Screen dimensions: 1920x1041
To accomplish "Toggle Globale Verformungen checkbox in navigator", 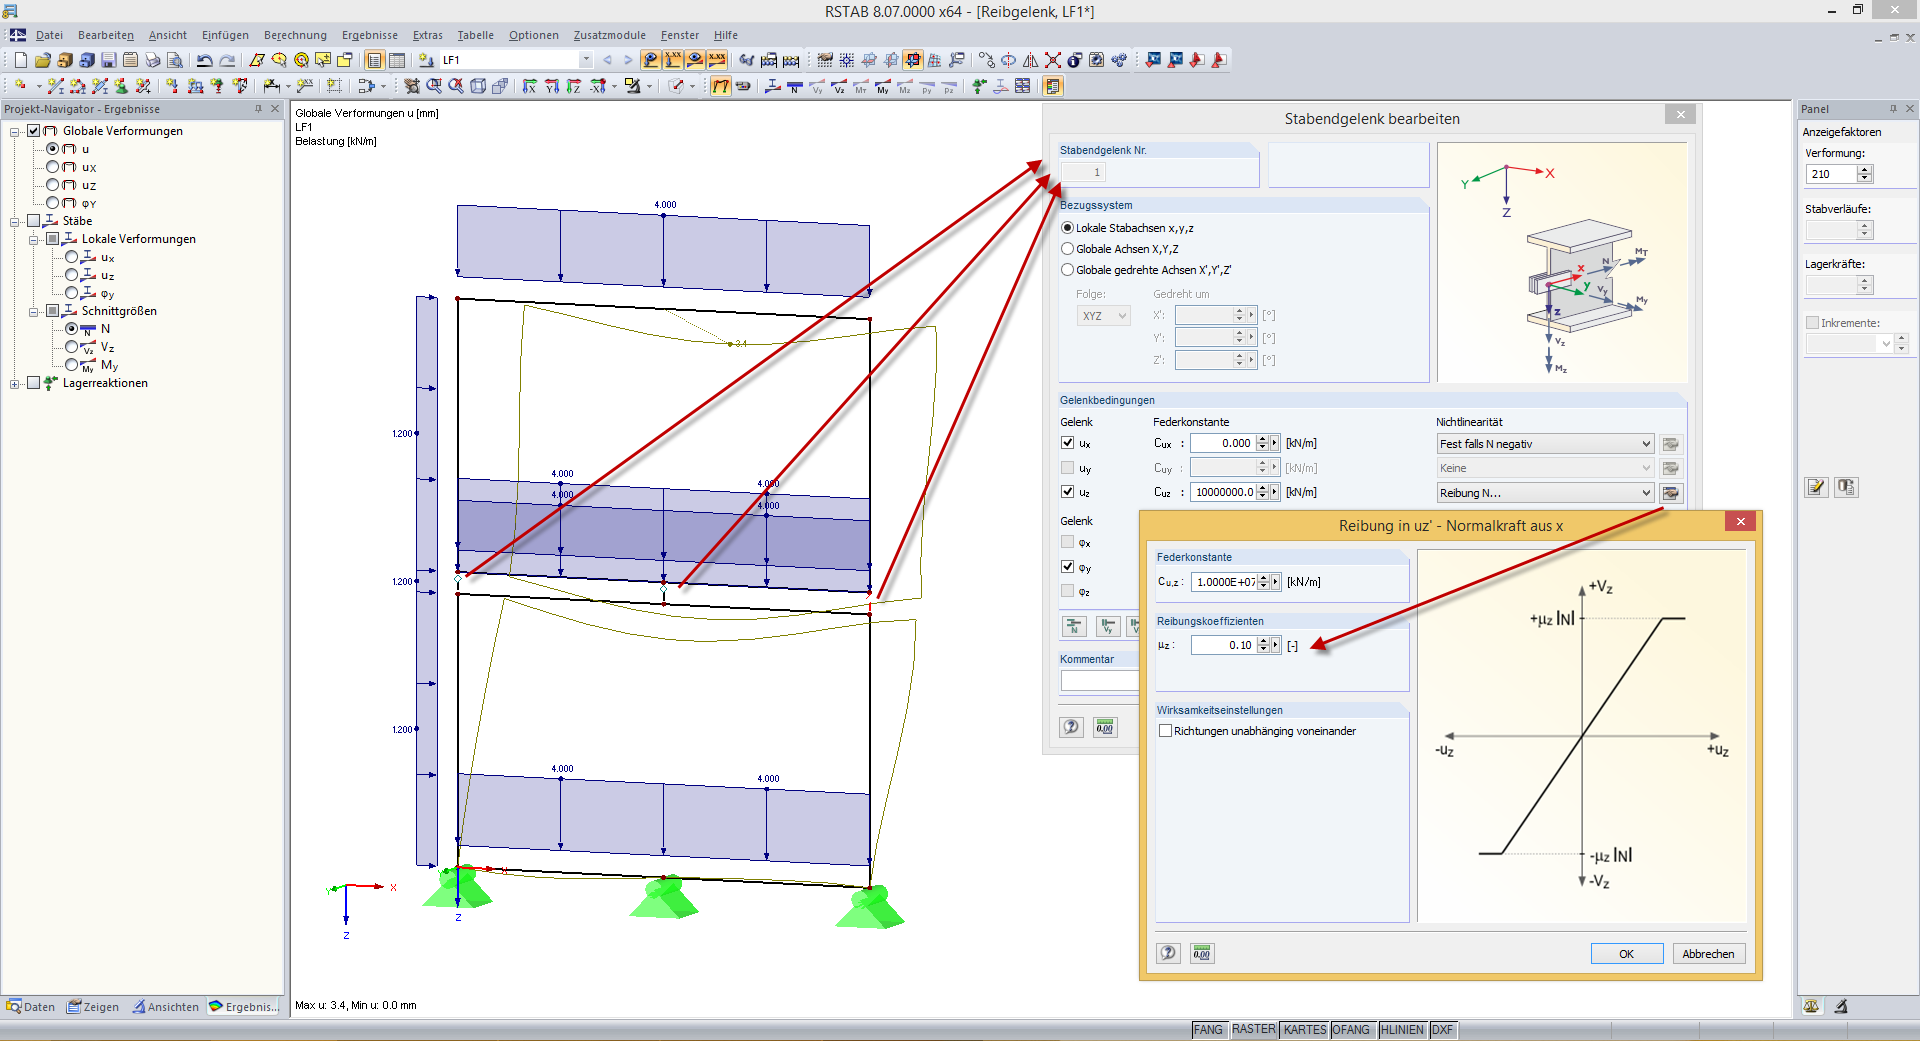I will [x=34, y=131].
